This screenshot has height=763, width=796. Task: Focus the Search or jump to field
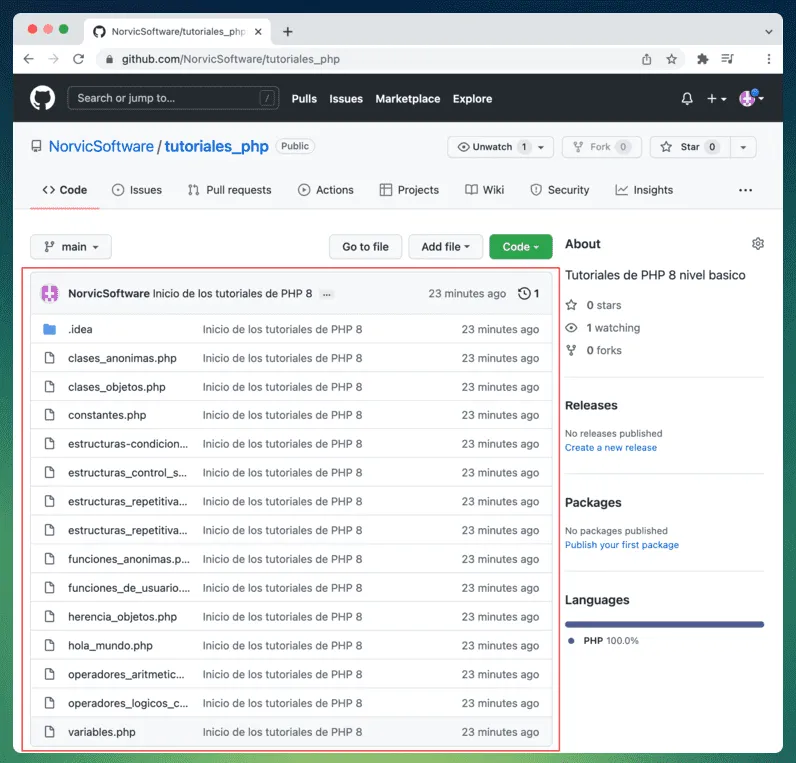[173, 98]
